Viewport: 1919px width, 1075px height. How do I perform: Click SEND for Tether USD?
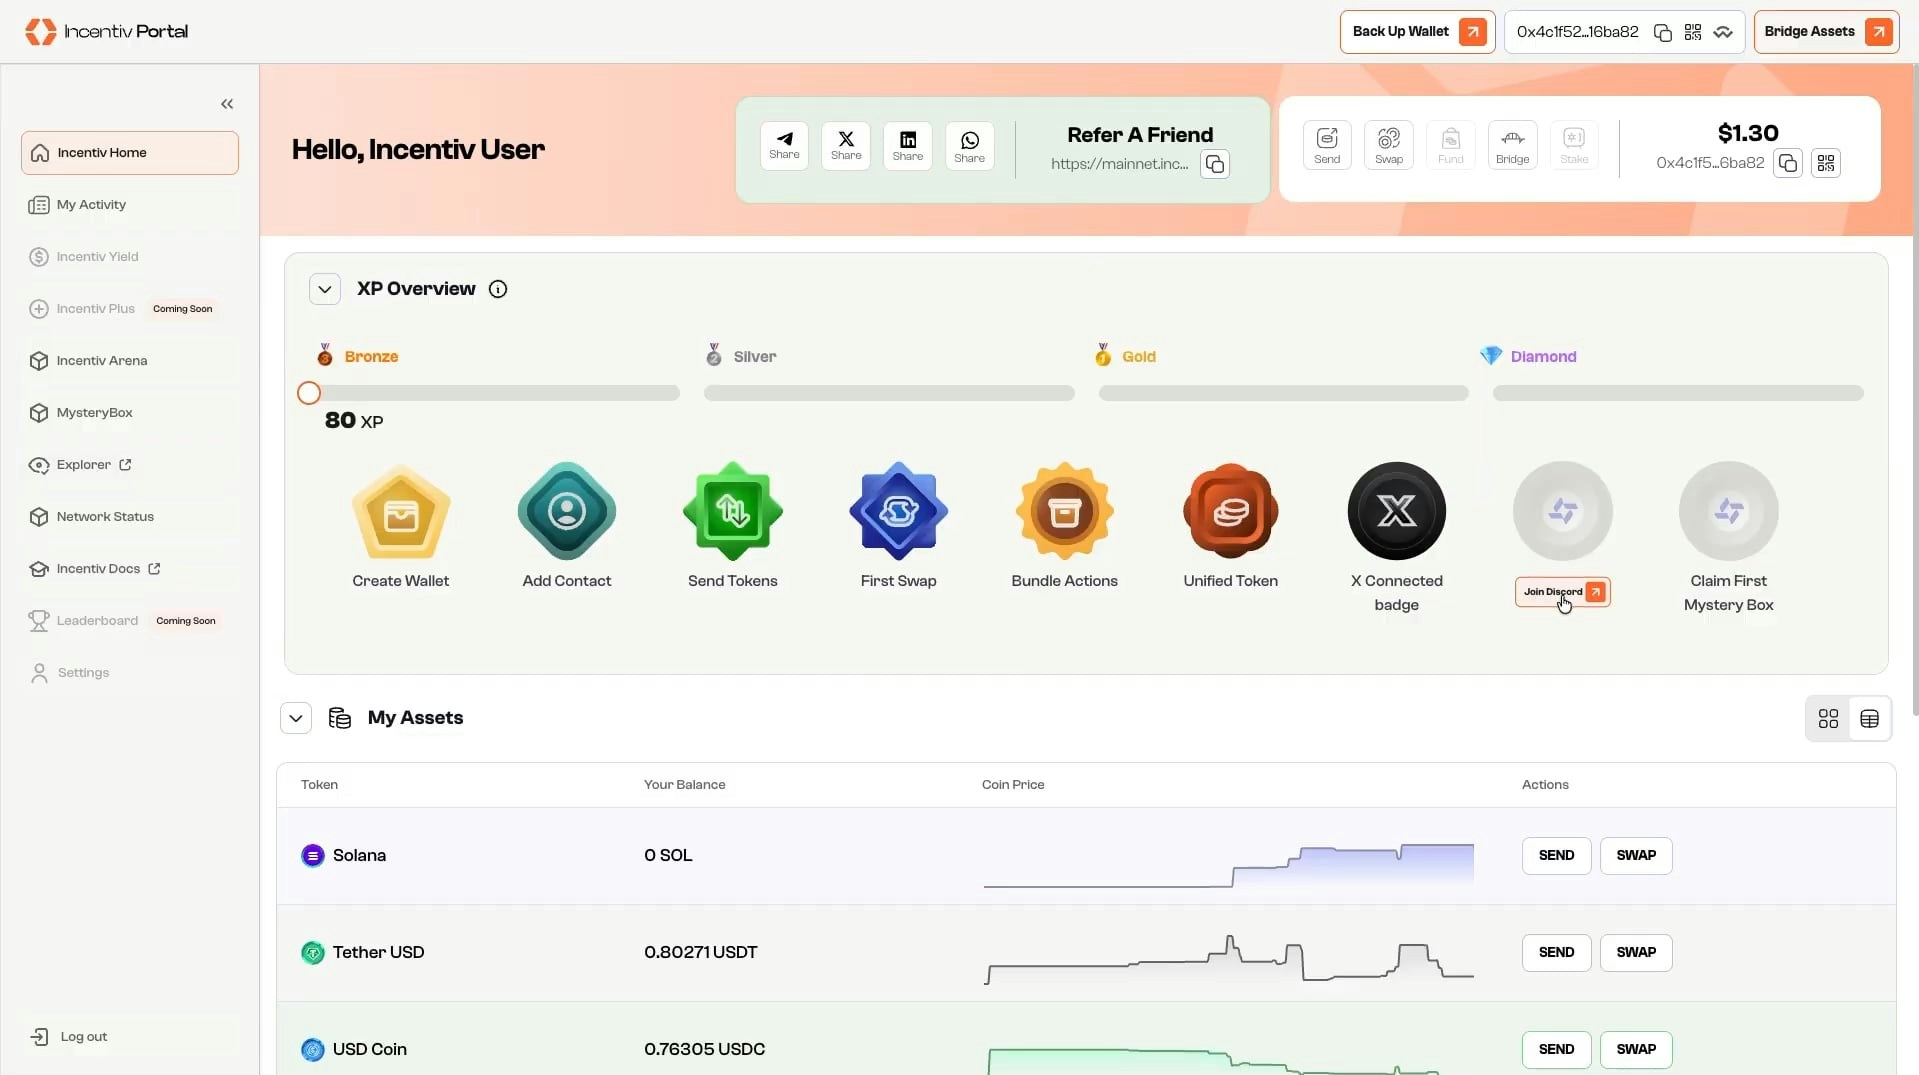[1557, 953]
